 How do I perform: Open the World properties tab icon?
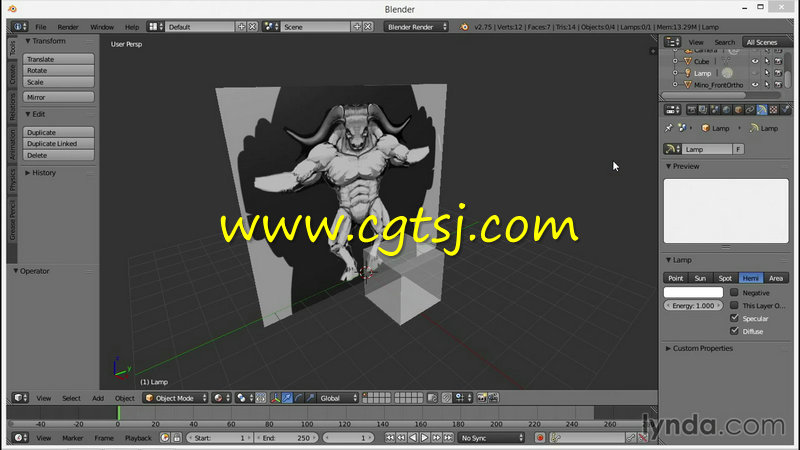coord(727,110)
